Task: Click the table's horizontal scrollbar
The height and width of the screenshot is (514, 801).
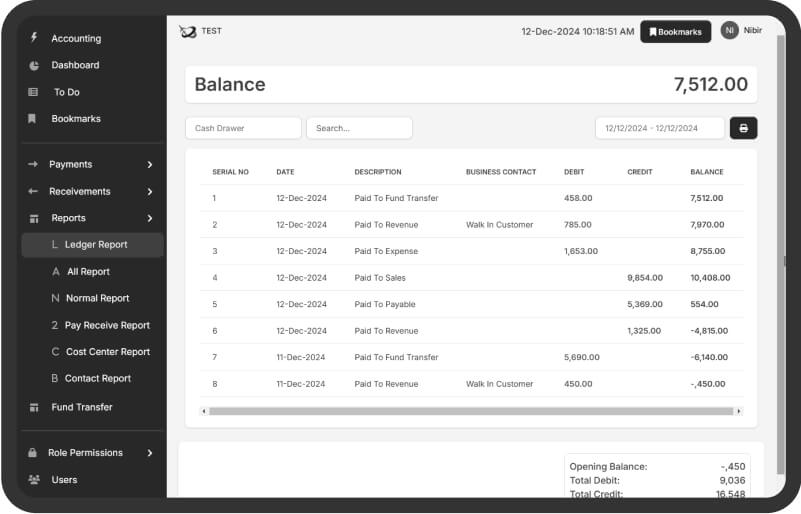Action: tap(470, 411)
